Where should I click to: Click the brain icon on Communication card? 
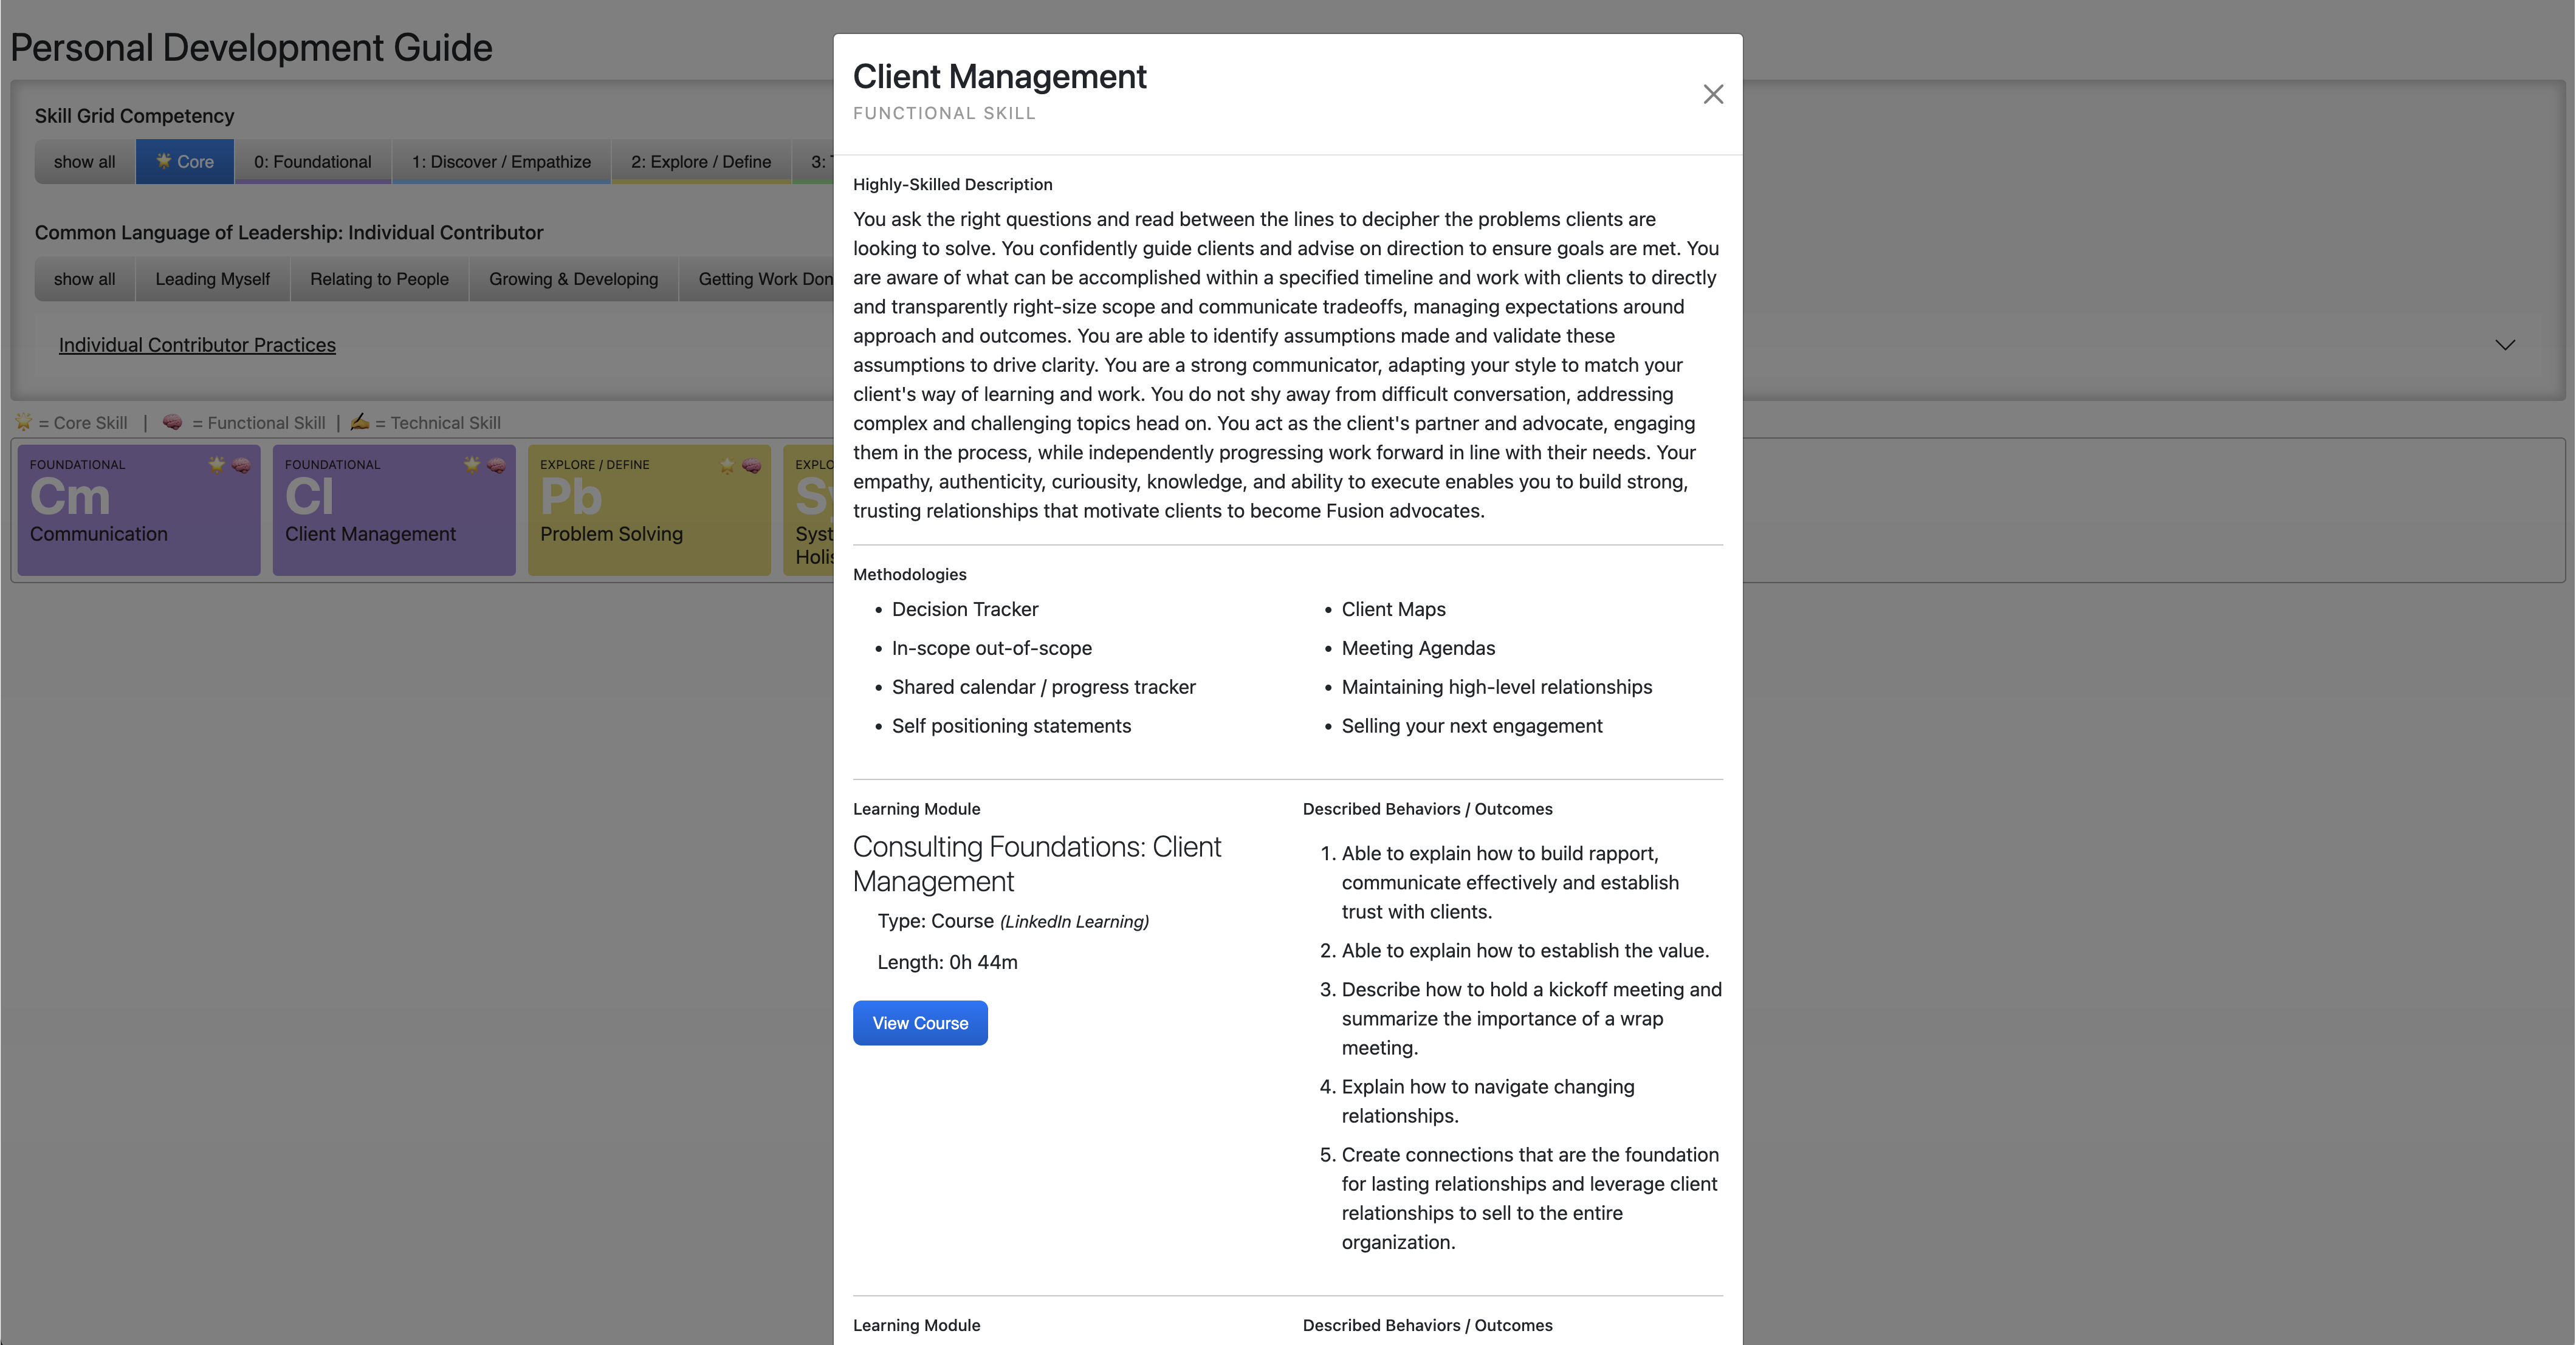241,465
